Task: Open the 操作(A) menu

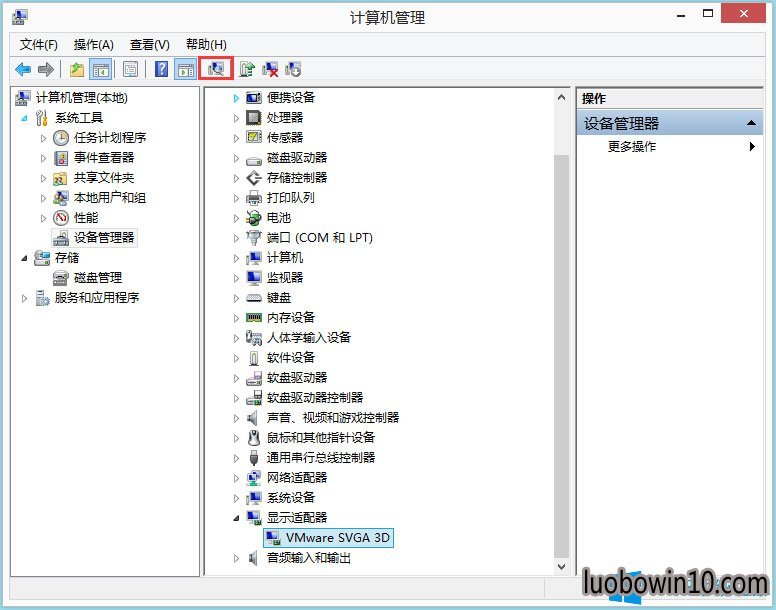Action: (94, 45)
